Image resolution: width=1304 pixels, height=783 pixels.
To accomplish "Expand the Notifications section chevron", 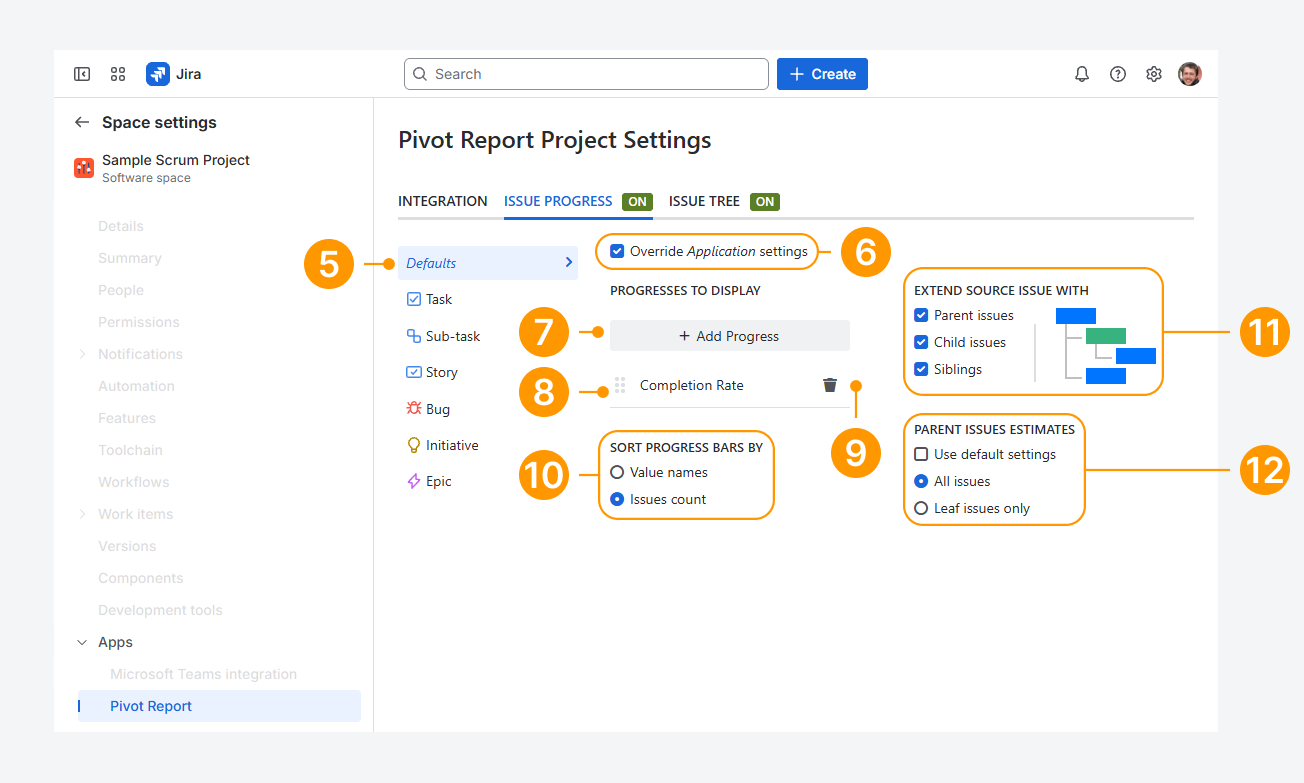I will click(82, 354).
